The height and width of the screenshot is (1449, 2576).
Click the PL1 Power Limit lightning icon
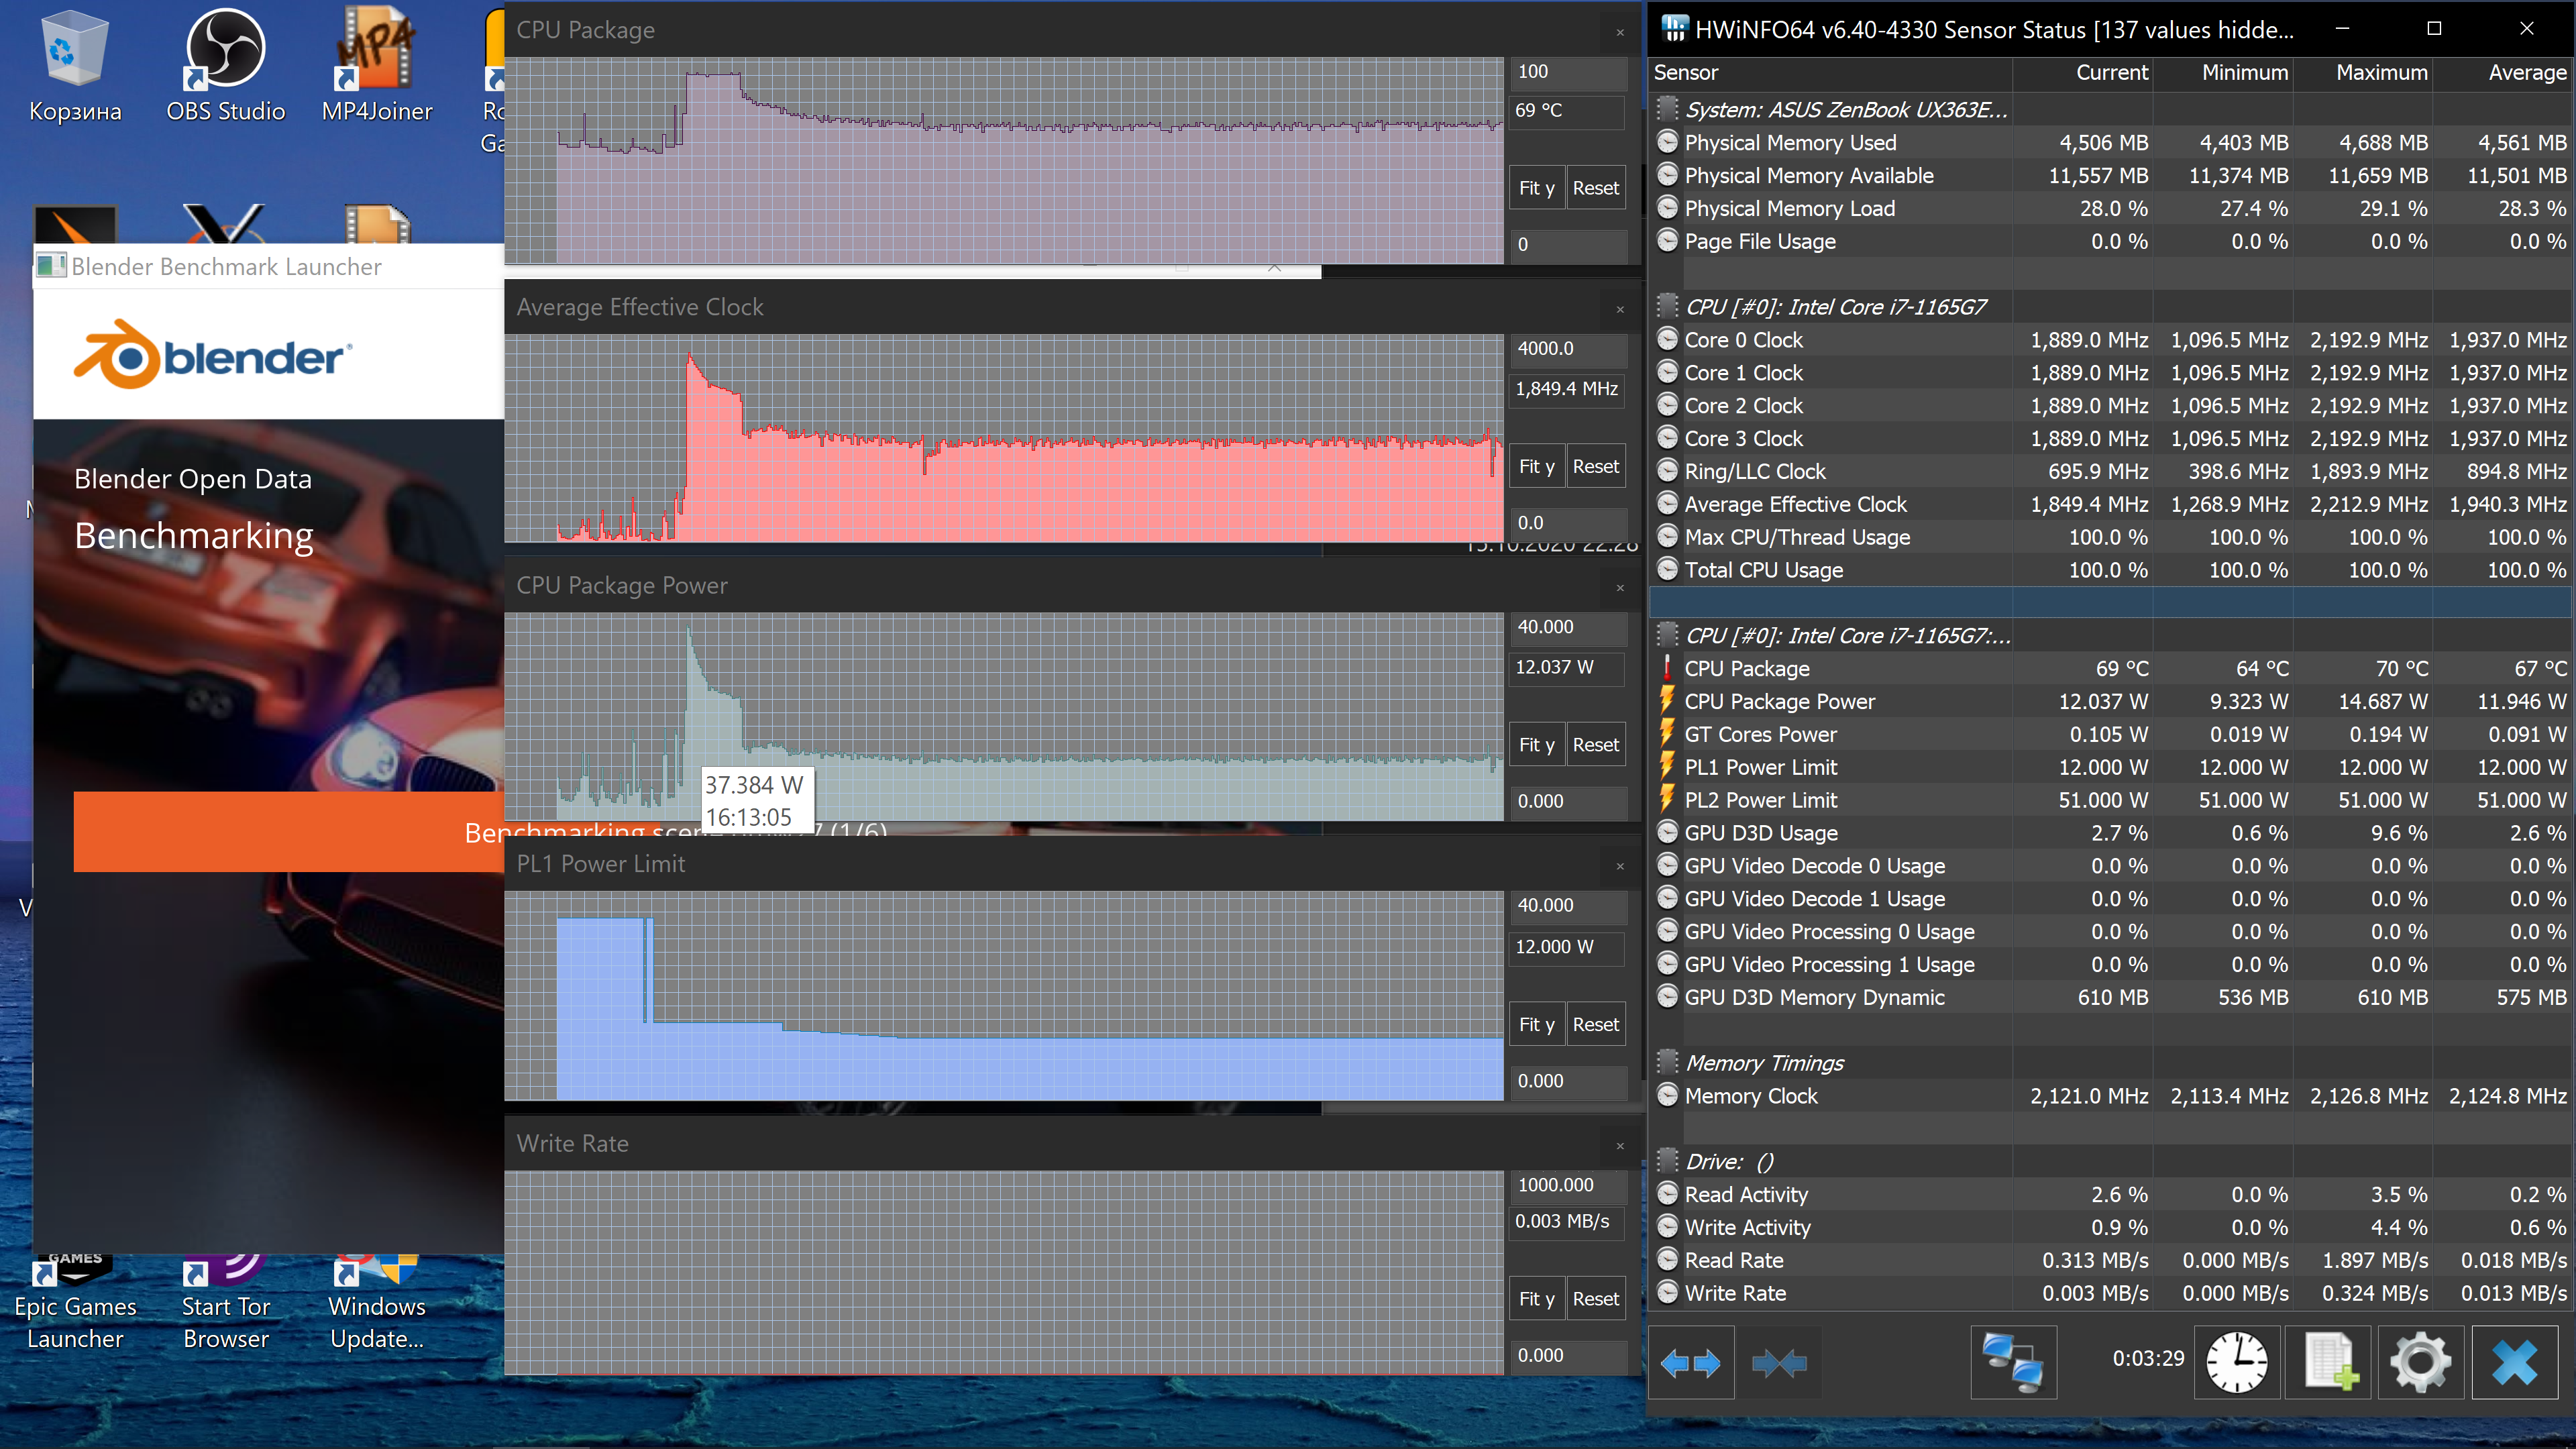(x=1667, y=767)
